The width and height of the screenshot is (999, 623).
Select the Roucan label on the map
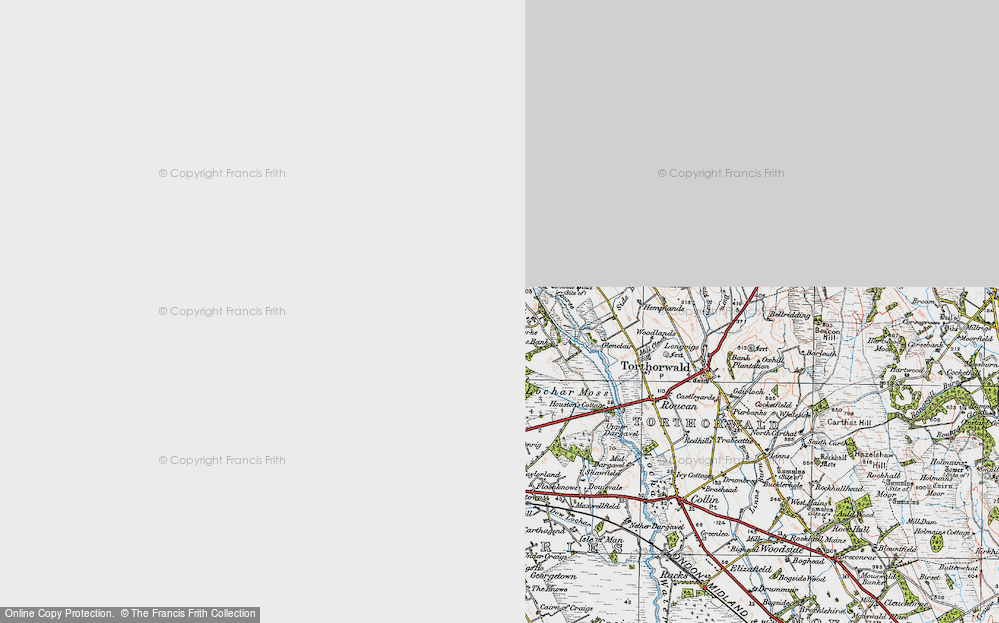[679, 406]
